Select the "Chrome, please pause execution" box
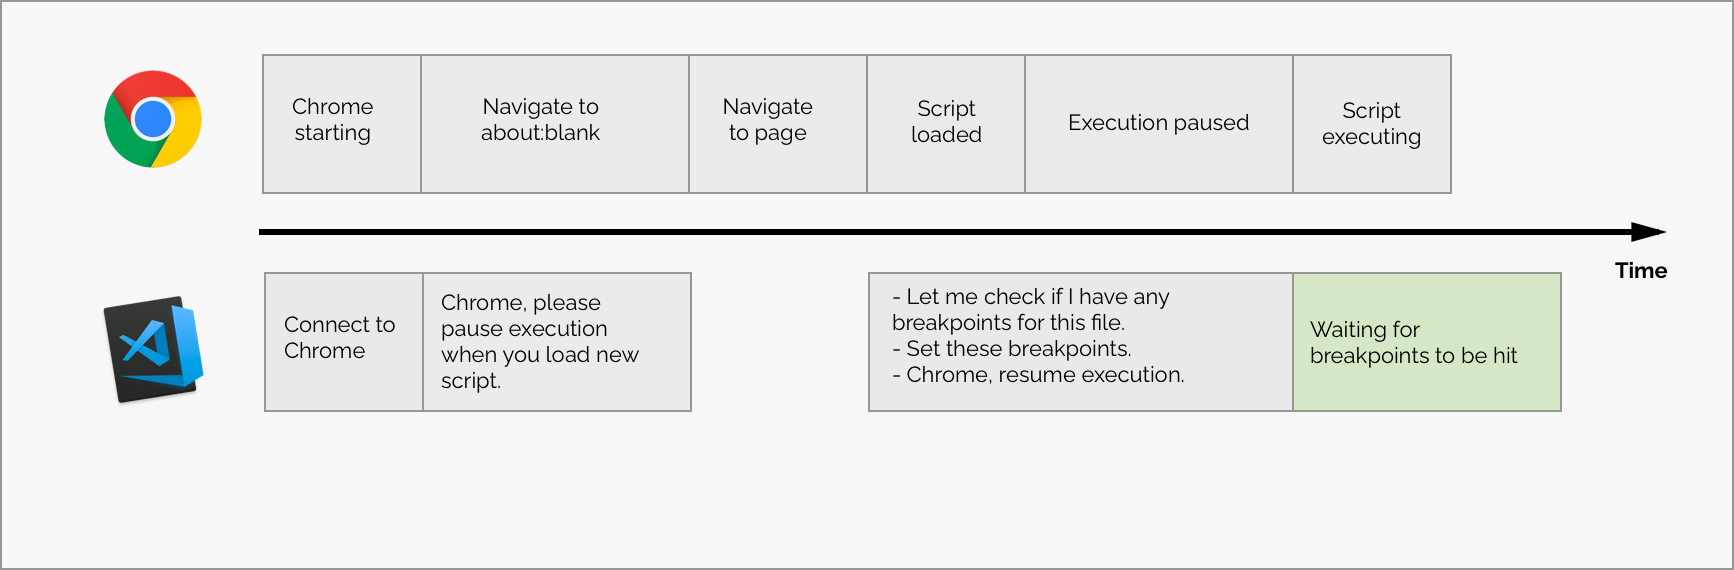The width and height of the screenshot is (1734, 570). pos(557,342)
